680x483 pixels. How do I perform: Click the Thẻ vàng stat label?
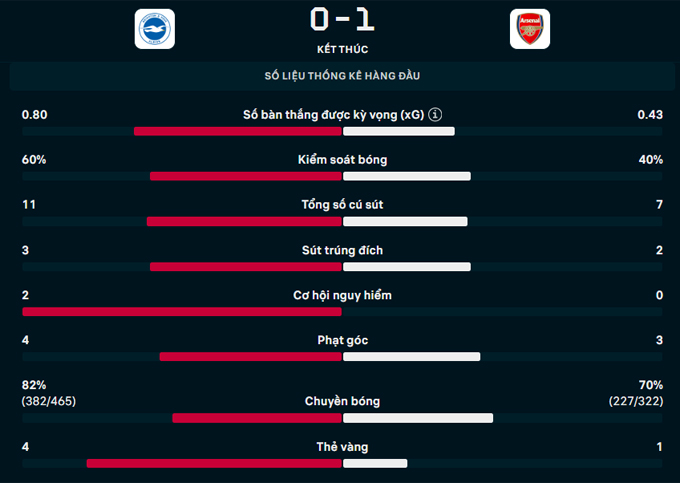pyautogui.click(x=342, y=446)
